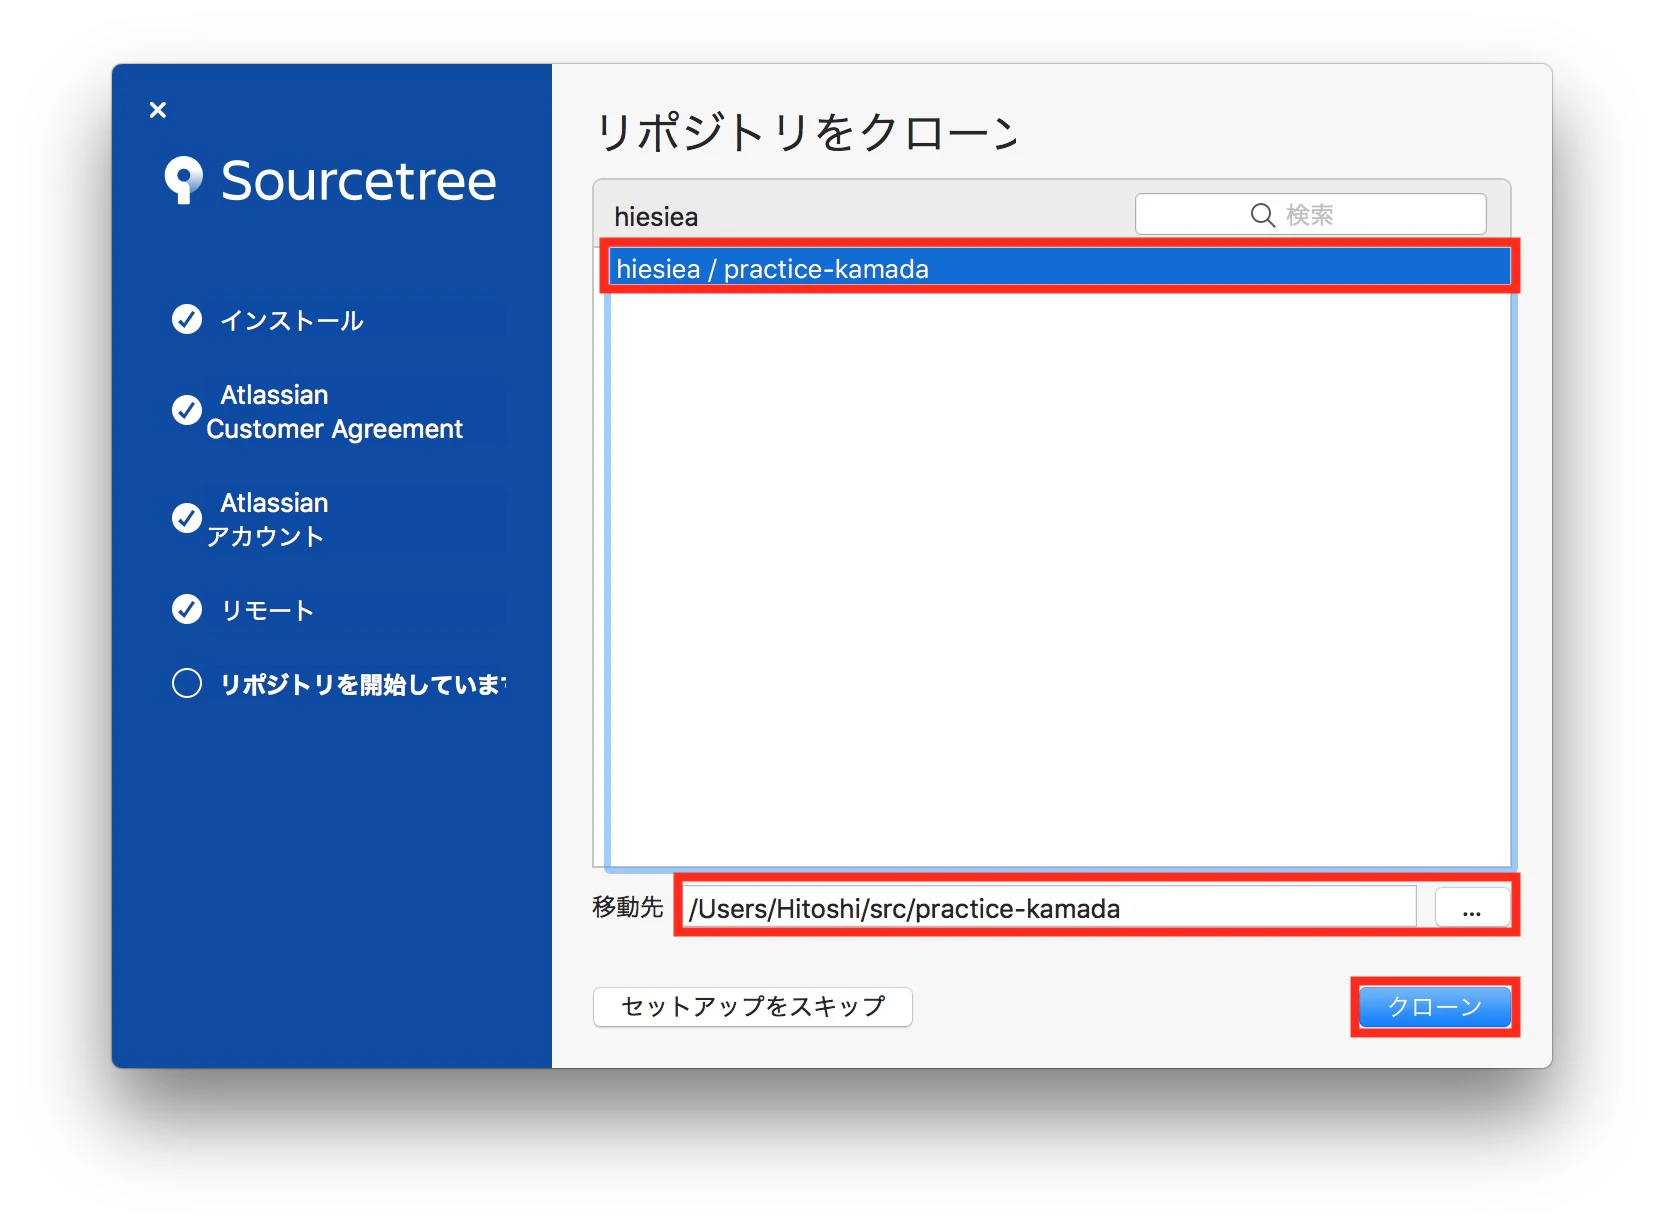Click the Sourcetree logo icon
Viewport: 1664px width, 1228px height.
click(x=183, y=180)
